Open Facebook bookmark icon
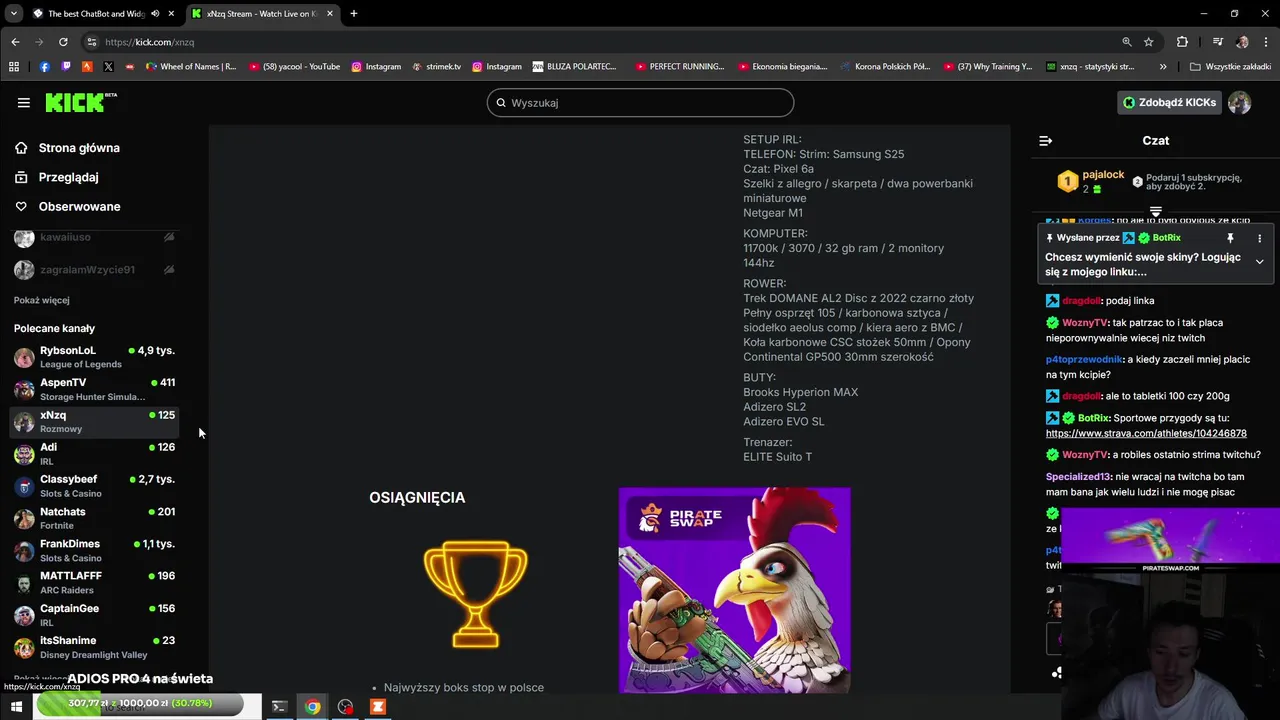Viewport: 1280px width, 720px height. point(44,67)
